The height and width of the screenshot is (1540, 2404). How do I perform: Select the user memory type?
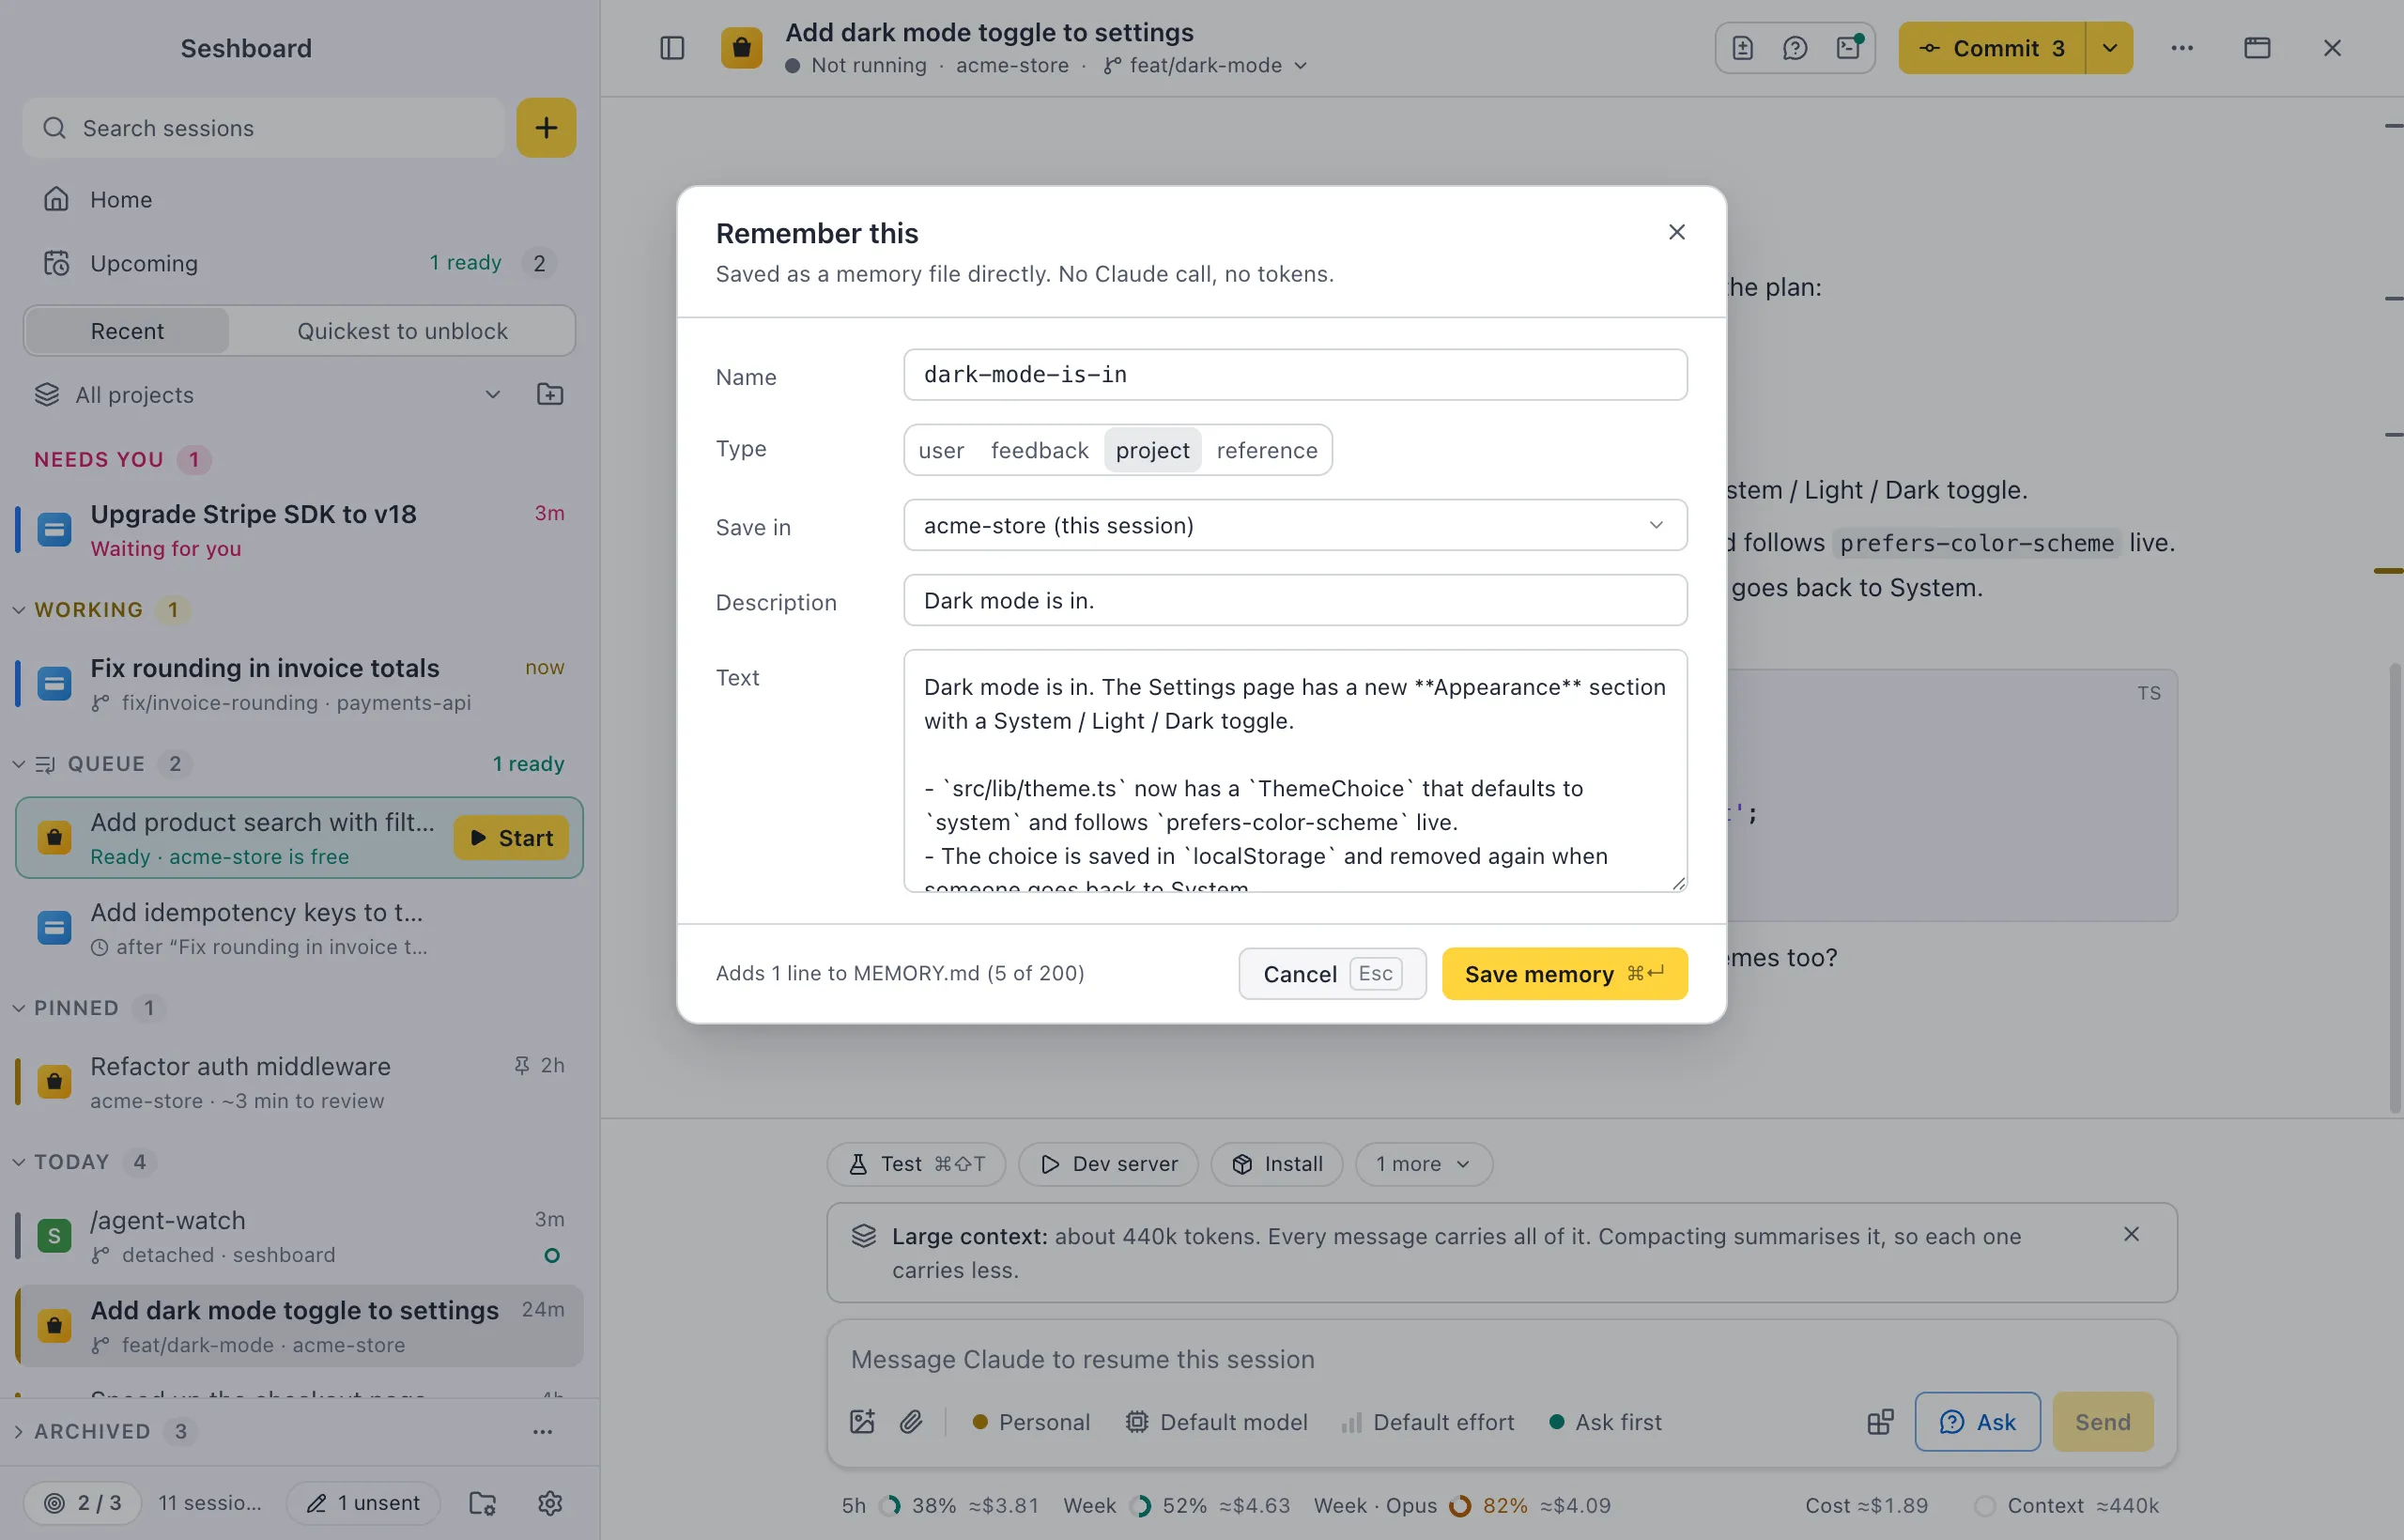coord(941,450)
